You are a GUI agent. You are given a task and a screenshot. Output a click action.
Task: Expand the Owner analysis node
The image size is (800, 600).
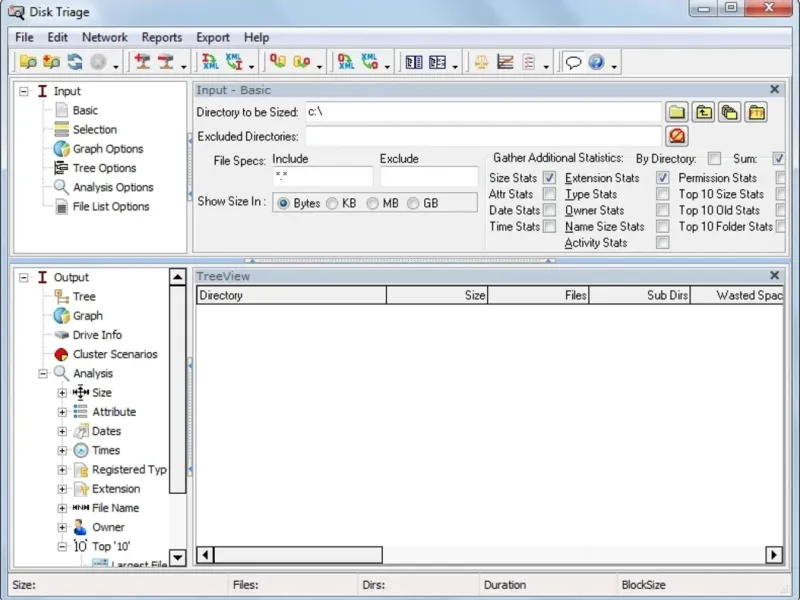point(62,527)
